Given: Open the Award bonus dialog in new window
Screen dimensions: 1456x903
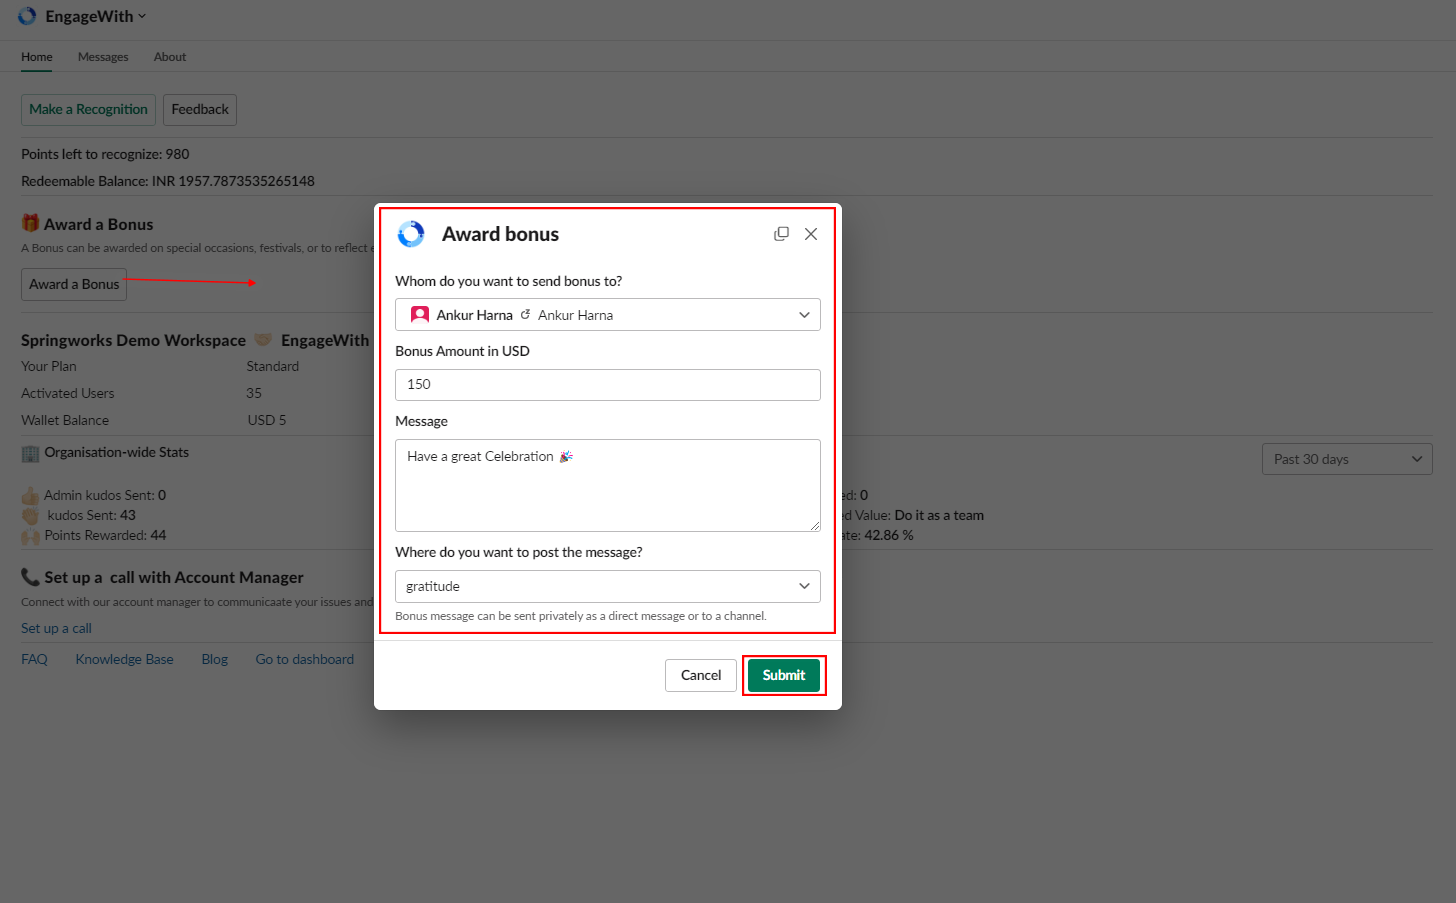Looking at the screenshot, I should (781, 234).
